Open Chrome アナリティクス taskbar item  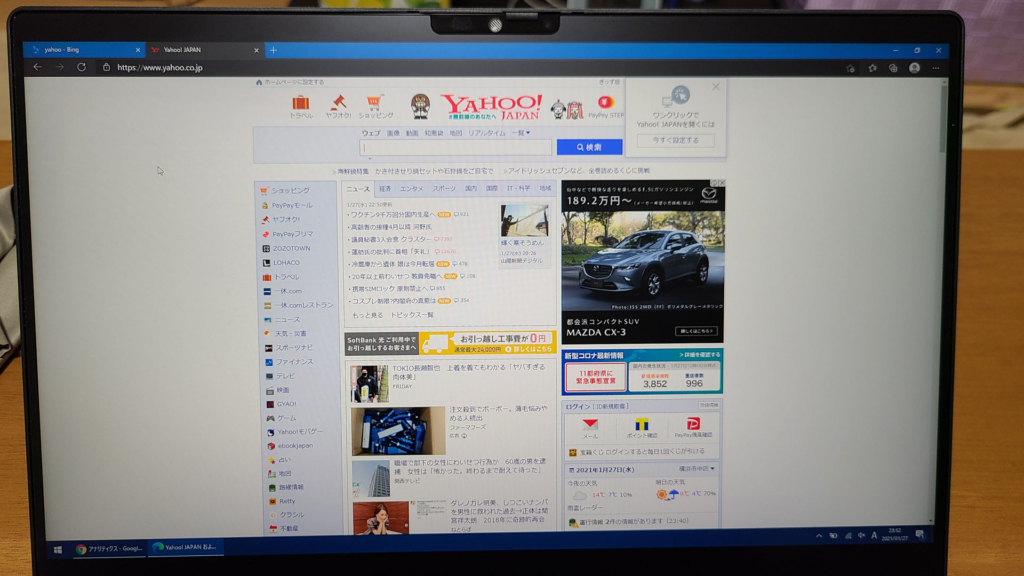click(109, 549)
